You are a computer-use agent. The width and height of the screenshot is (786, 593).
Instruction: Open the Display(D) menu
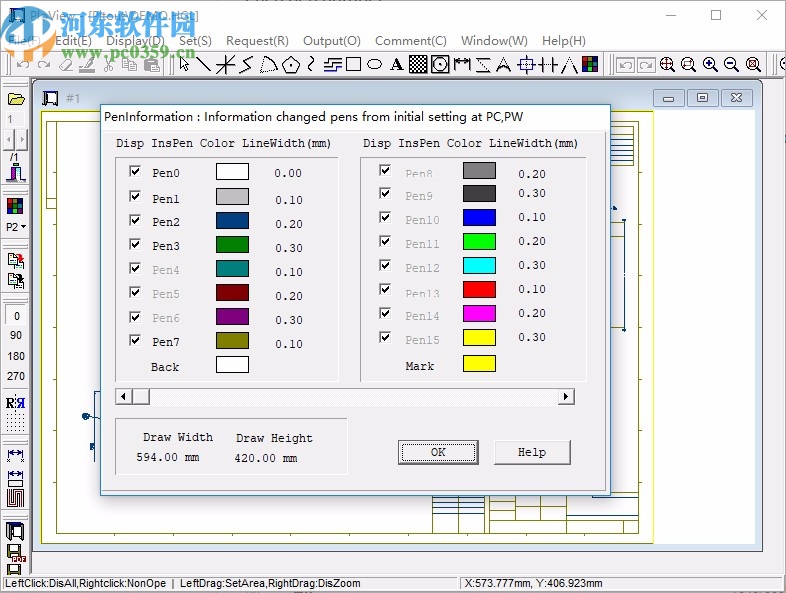pos(135,41)
